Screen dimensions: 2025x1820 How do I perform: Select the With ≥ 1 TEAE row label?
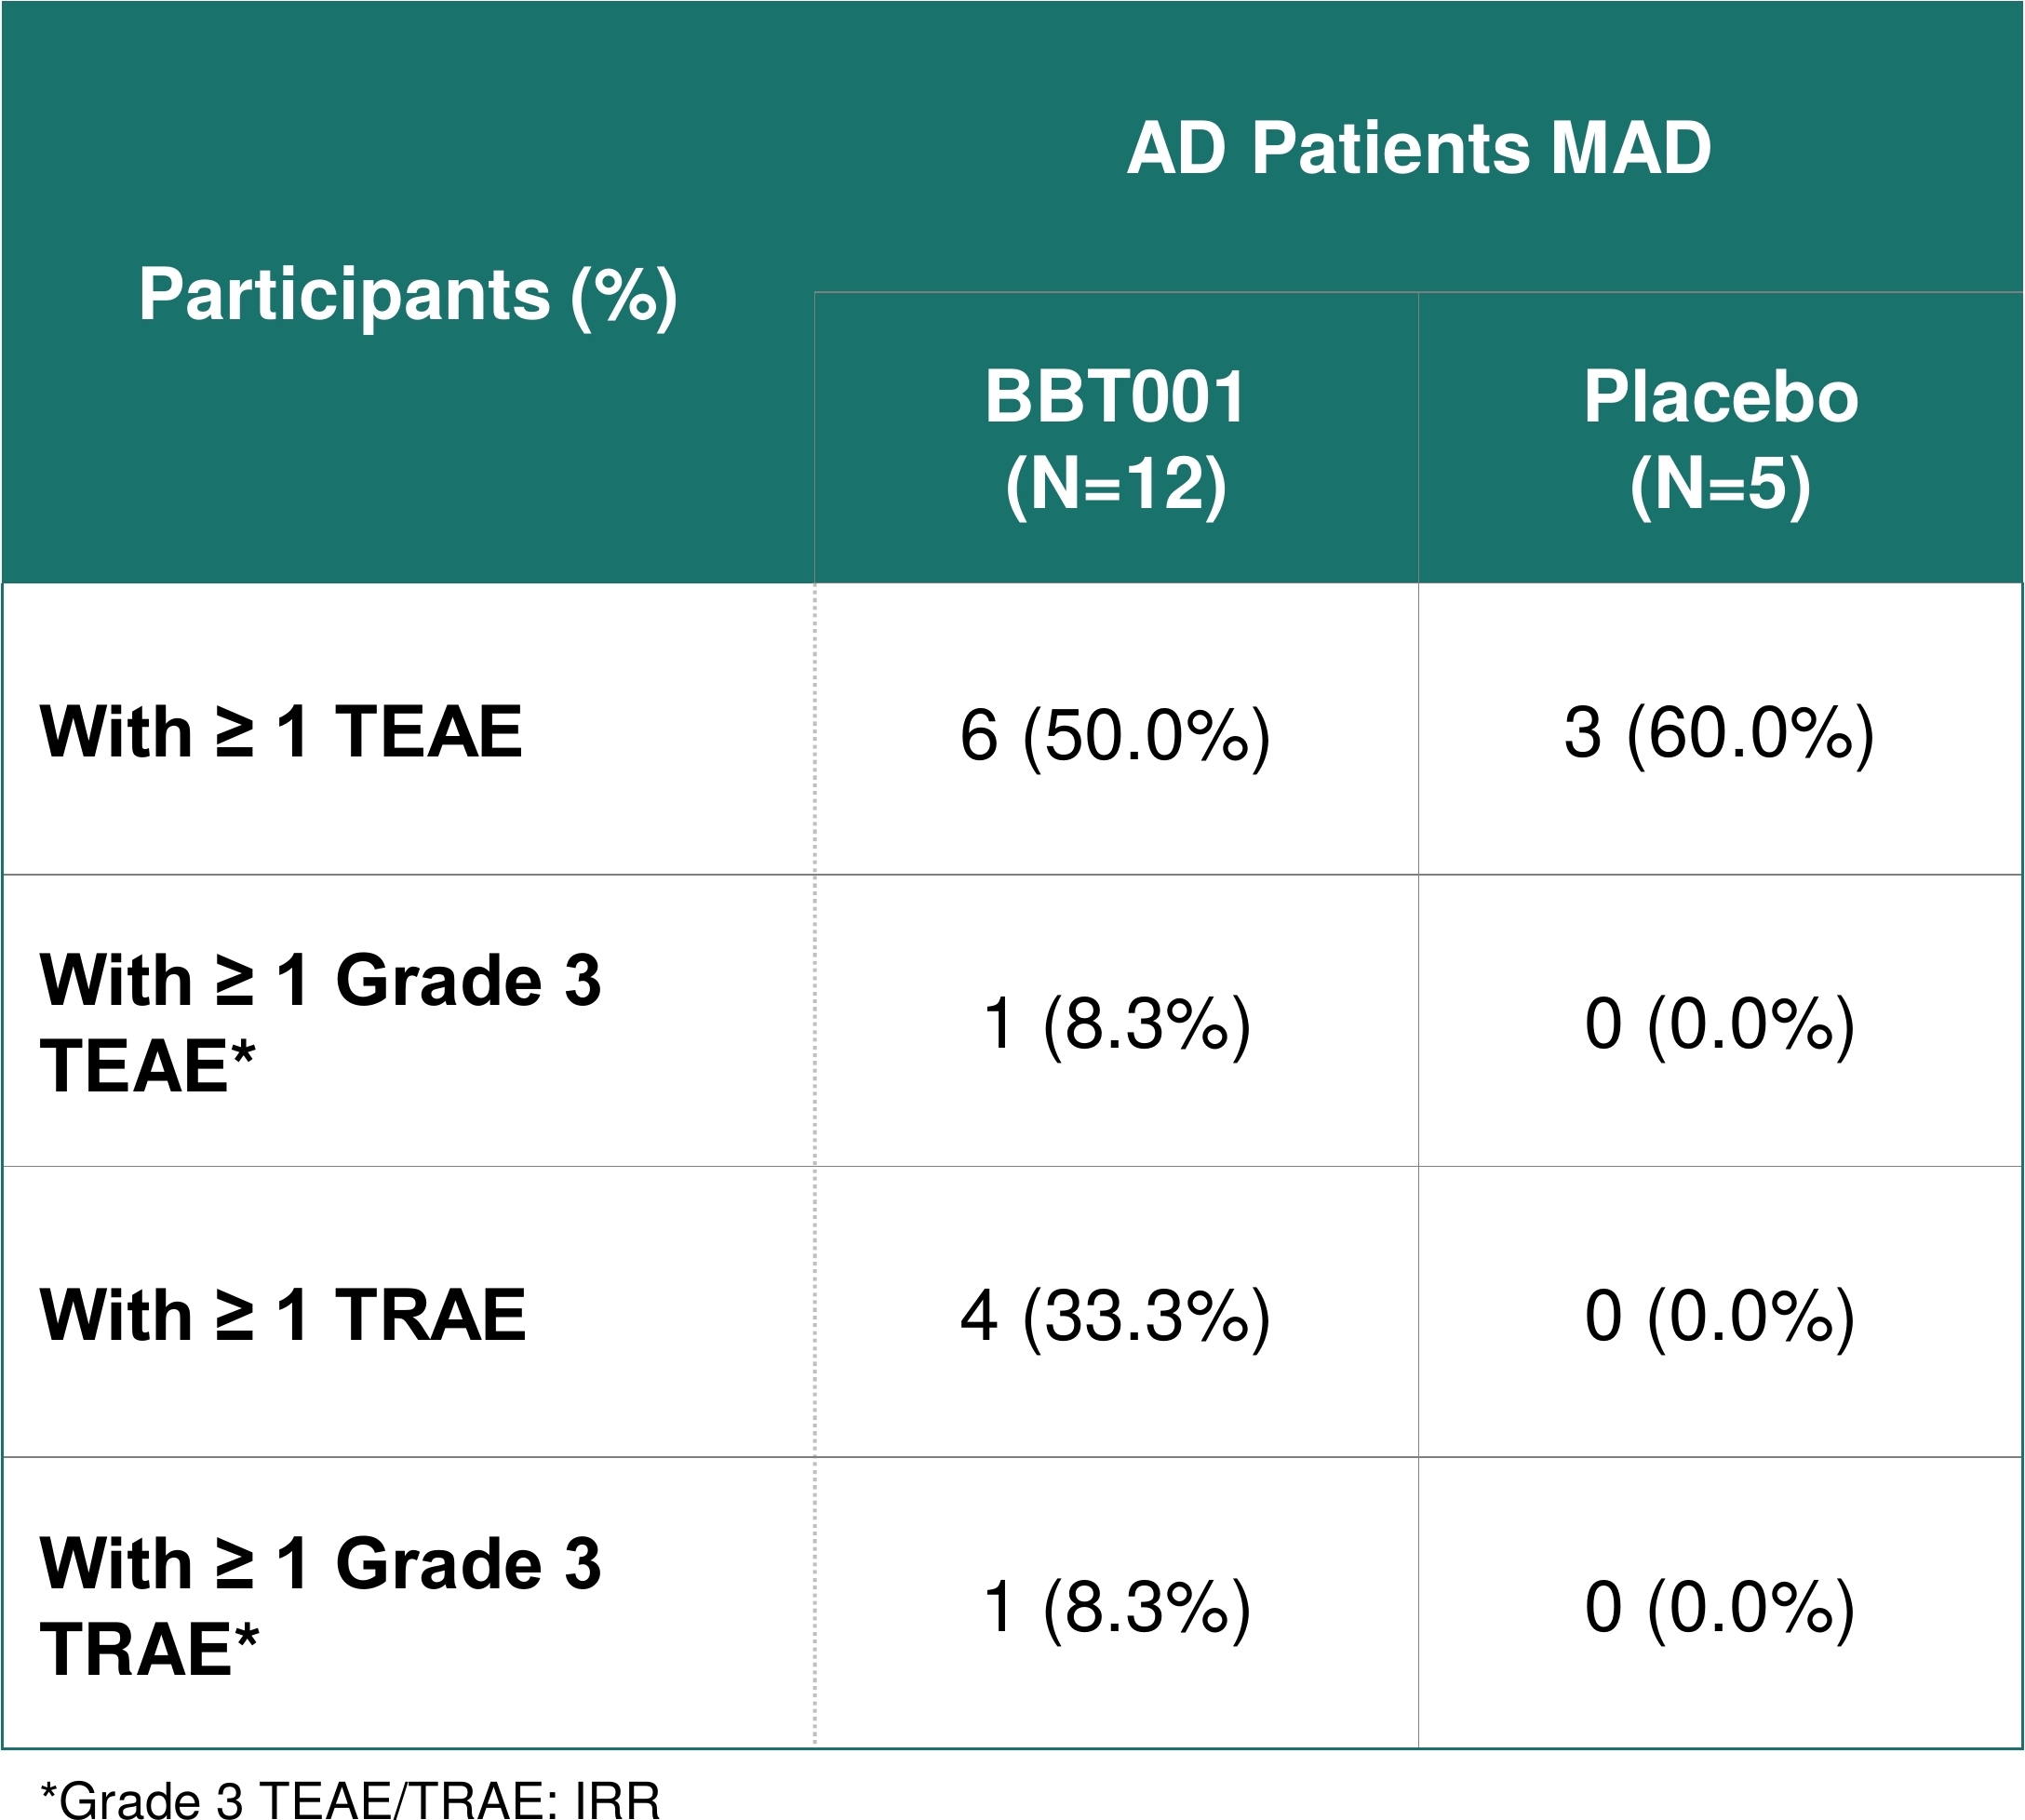281,732
